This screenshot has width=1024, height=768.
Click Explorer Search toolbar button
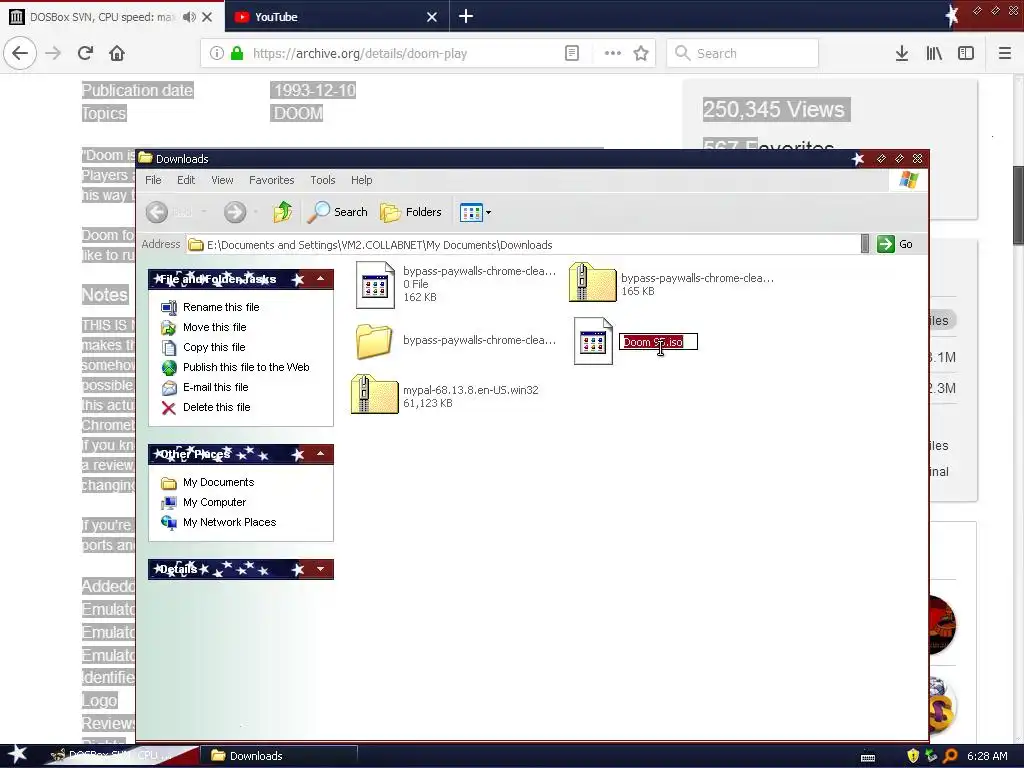click(x=337, y=212)
